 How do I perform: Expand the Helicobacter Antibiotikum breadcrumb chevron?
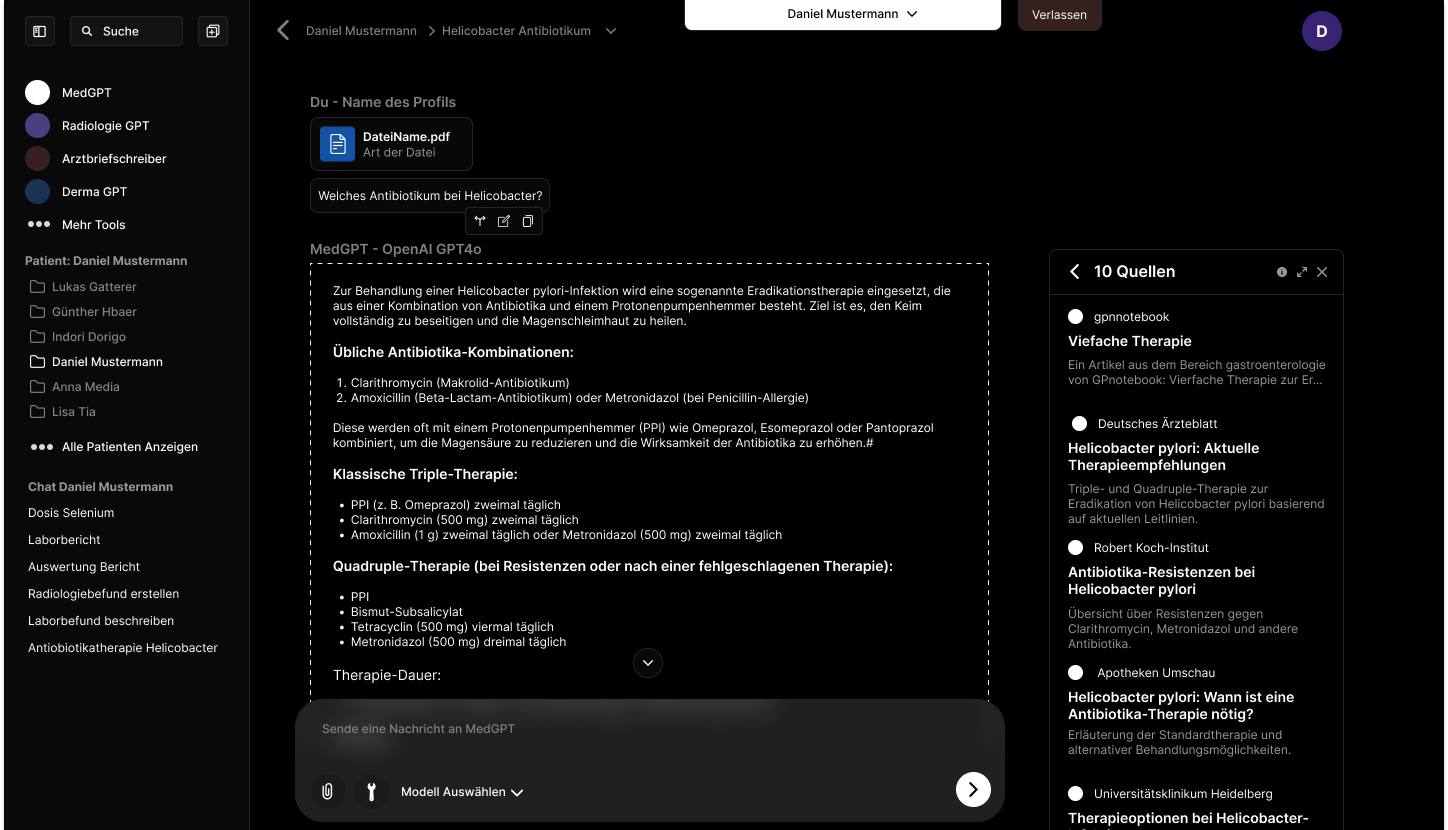[611, 31]
